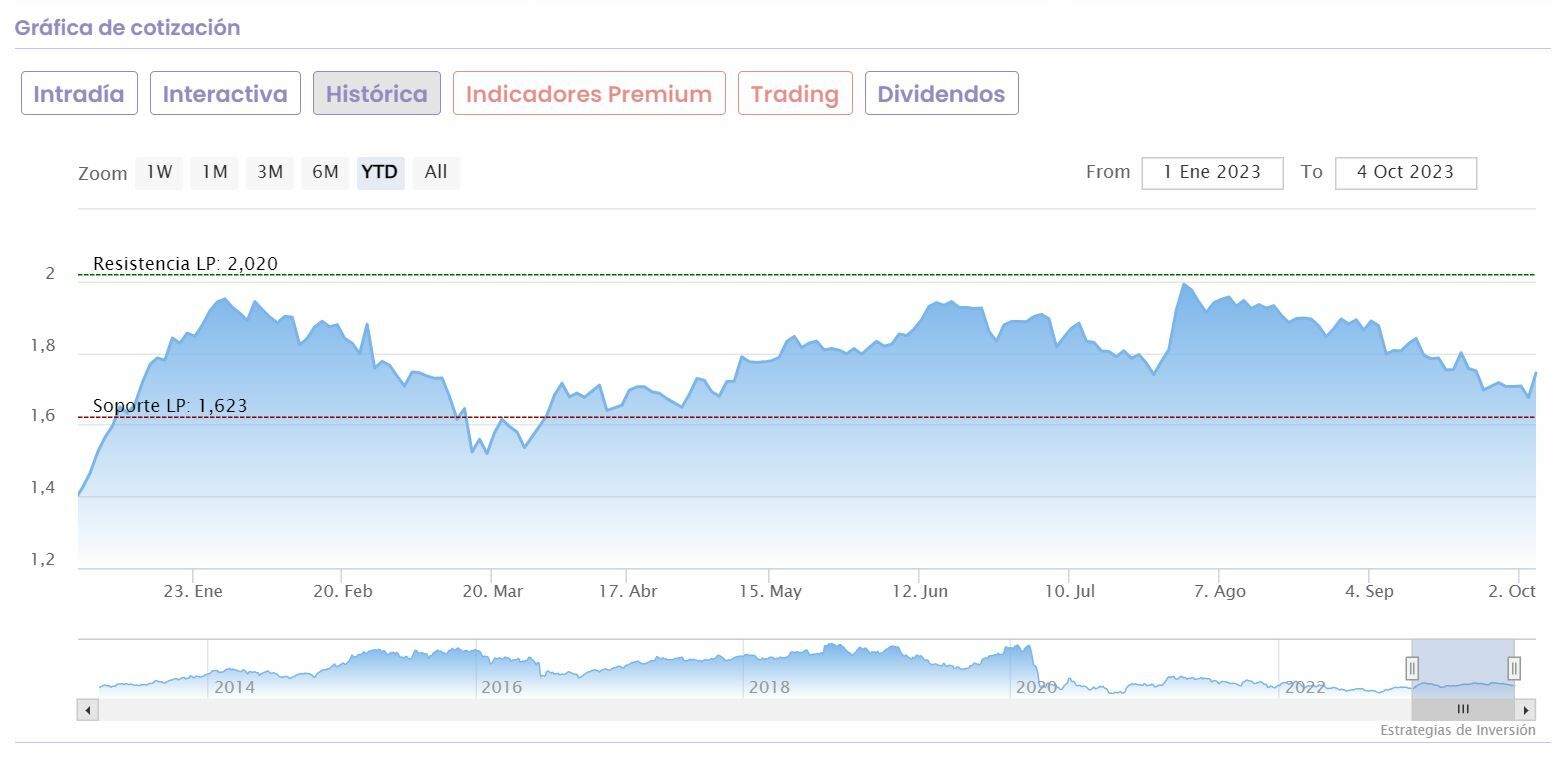1562x773 pixels.
Task: Set zoom range to 1M
Action: pos(215,172)
